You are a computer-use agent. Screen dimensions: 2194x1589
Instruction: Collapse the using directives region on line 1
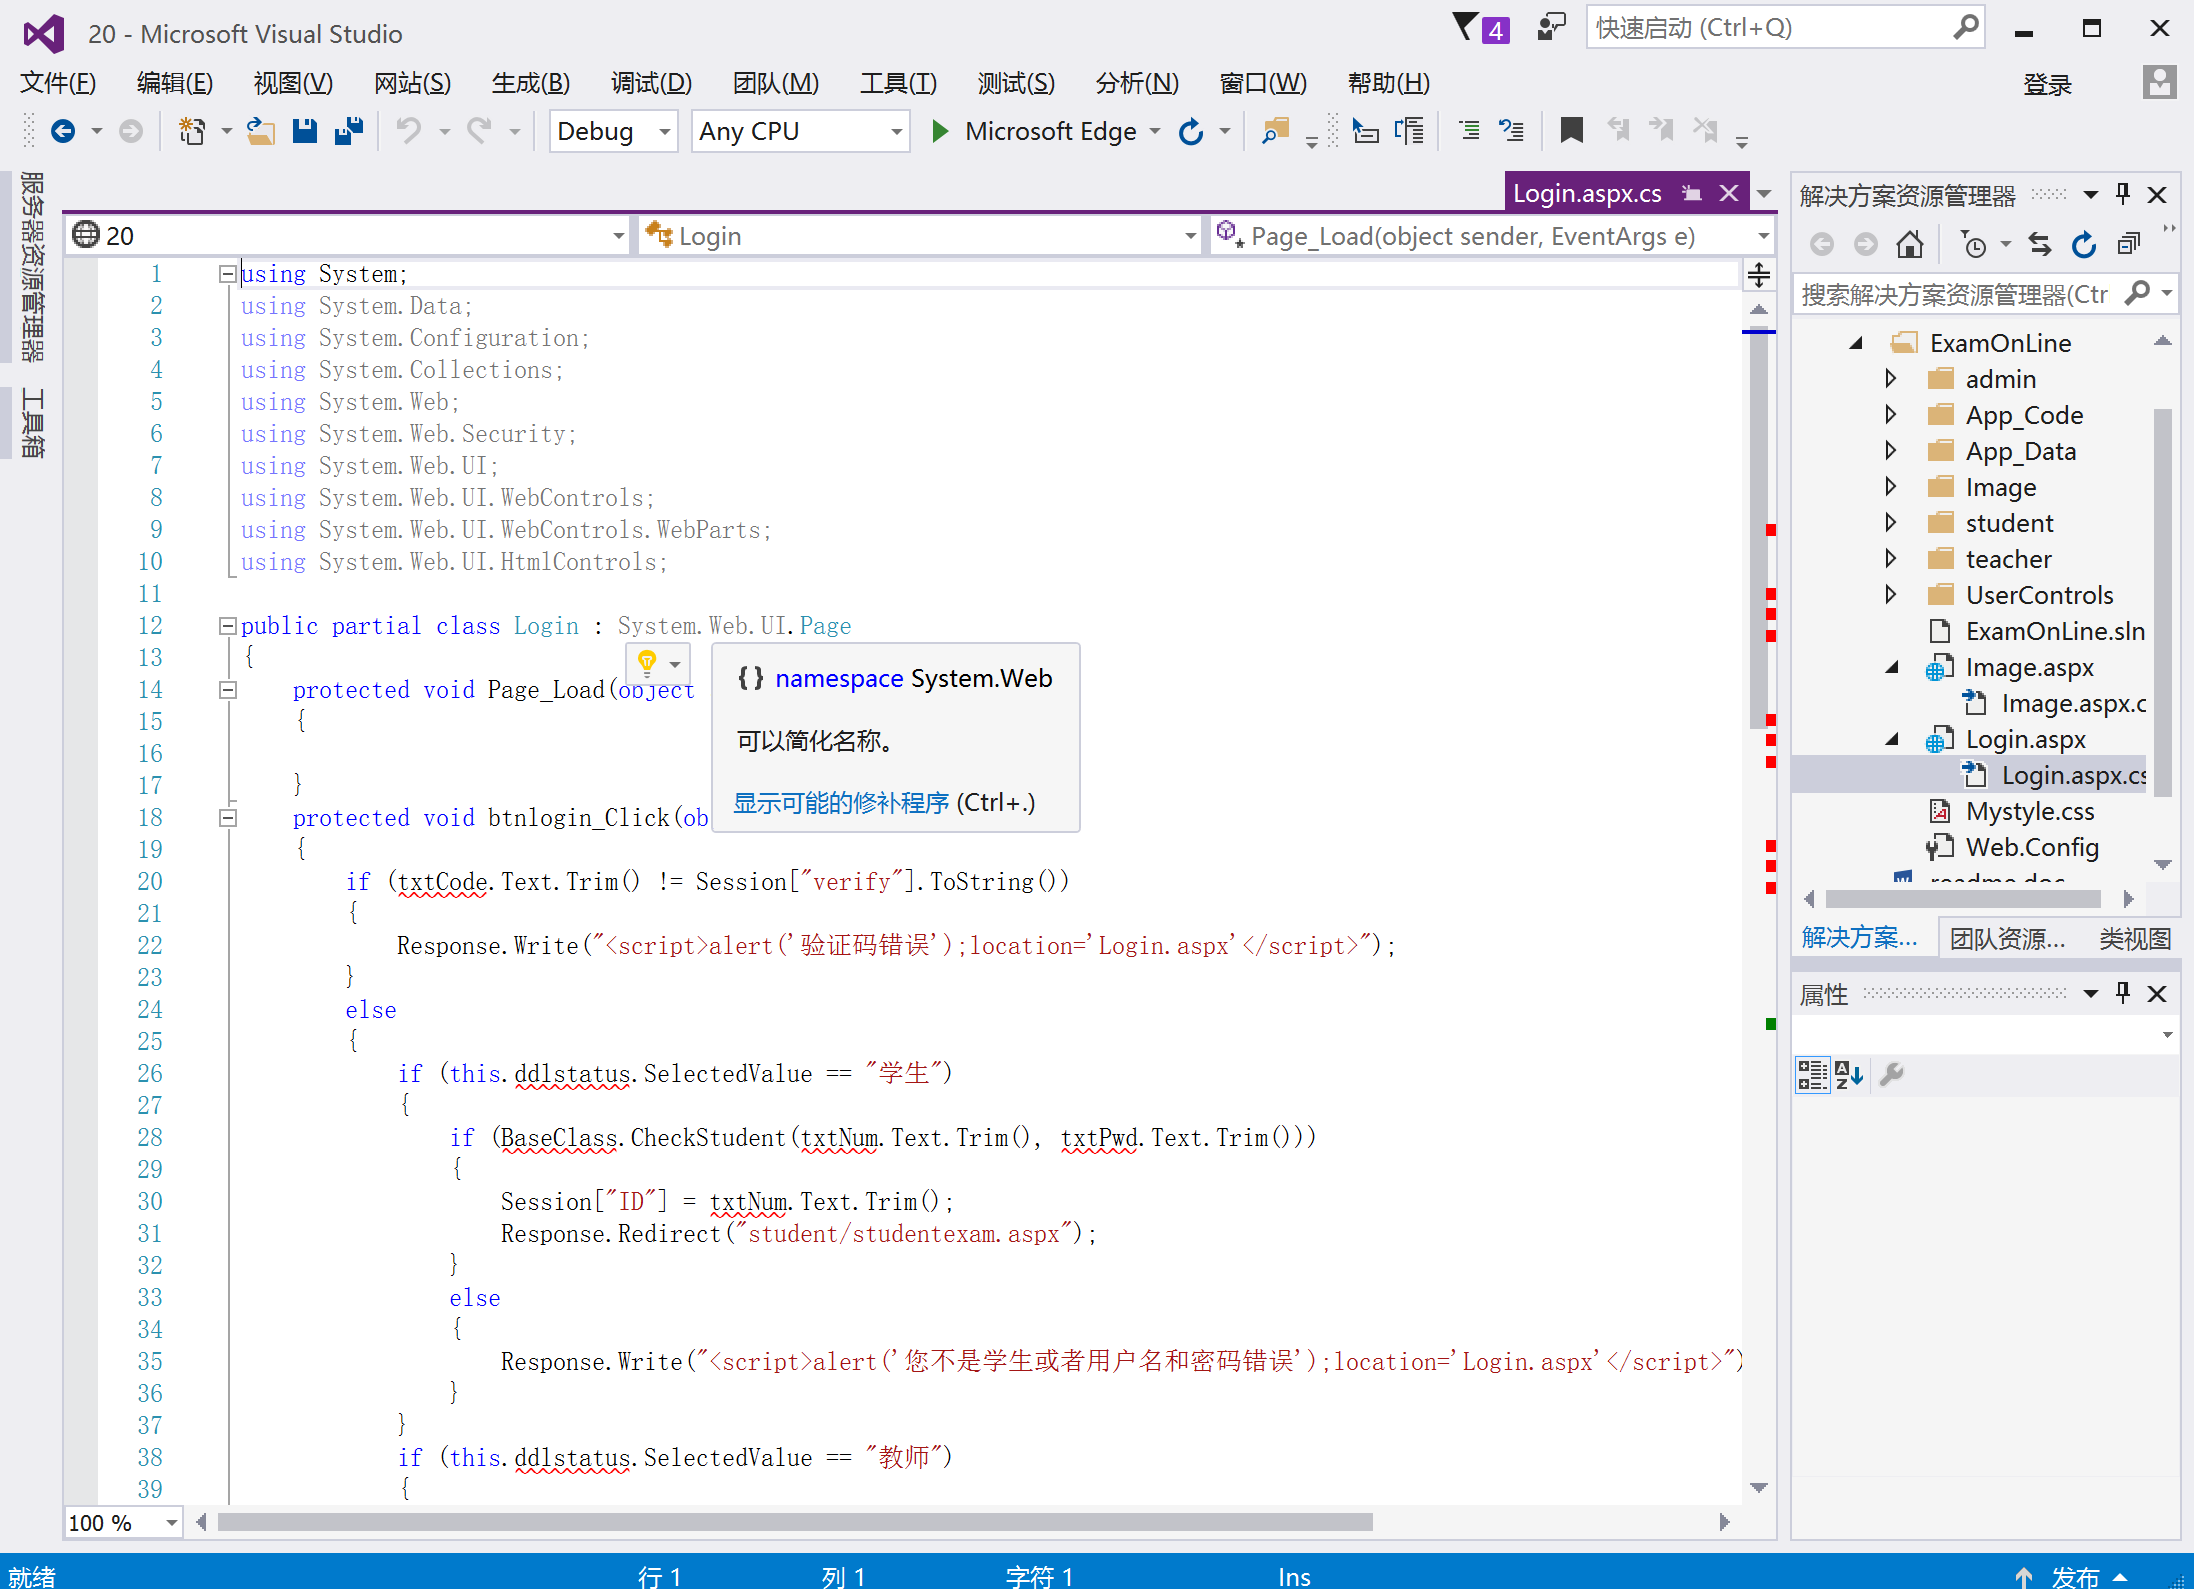[227, 274]
